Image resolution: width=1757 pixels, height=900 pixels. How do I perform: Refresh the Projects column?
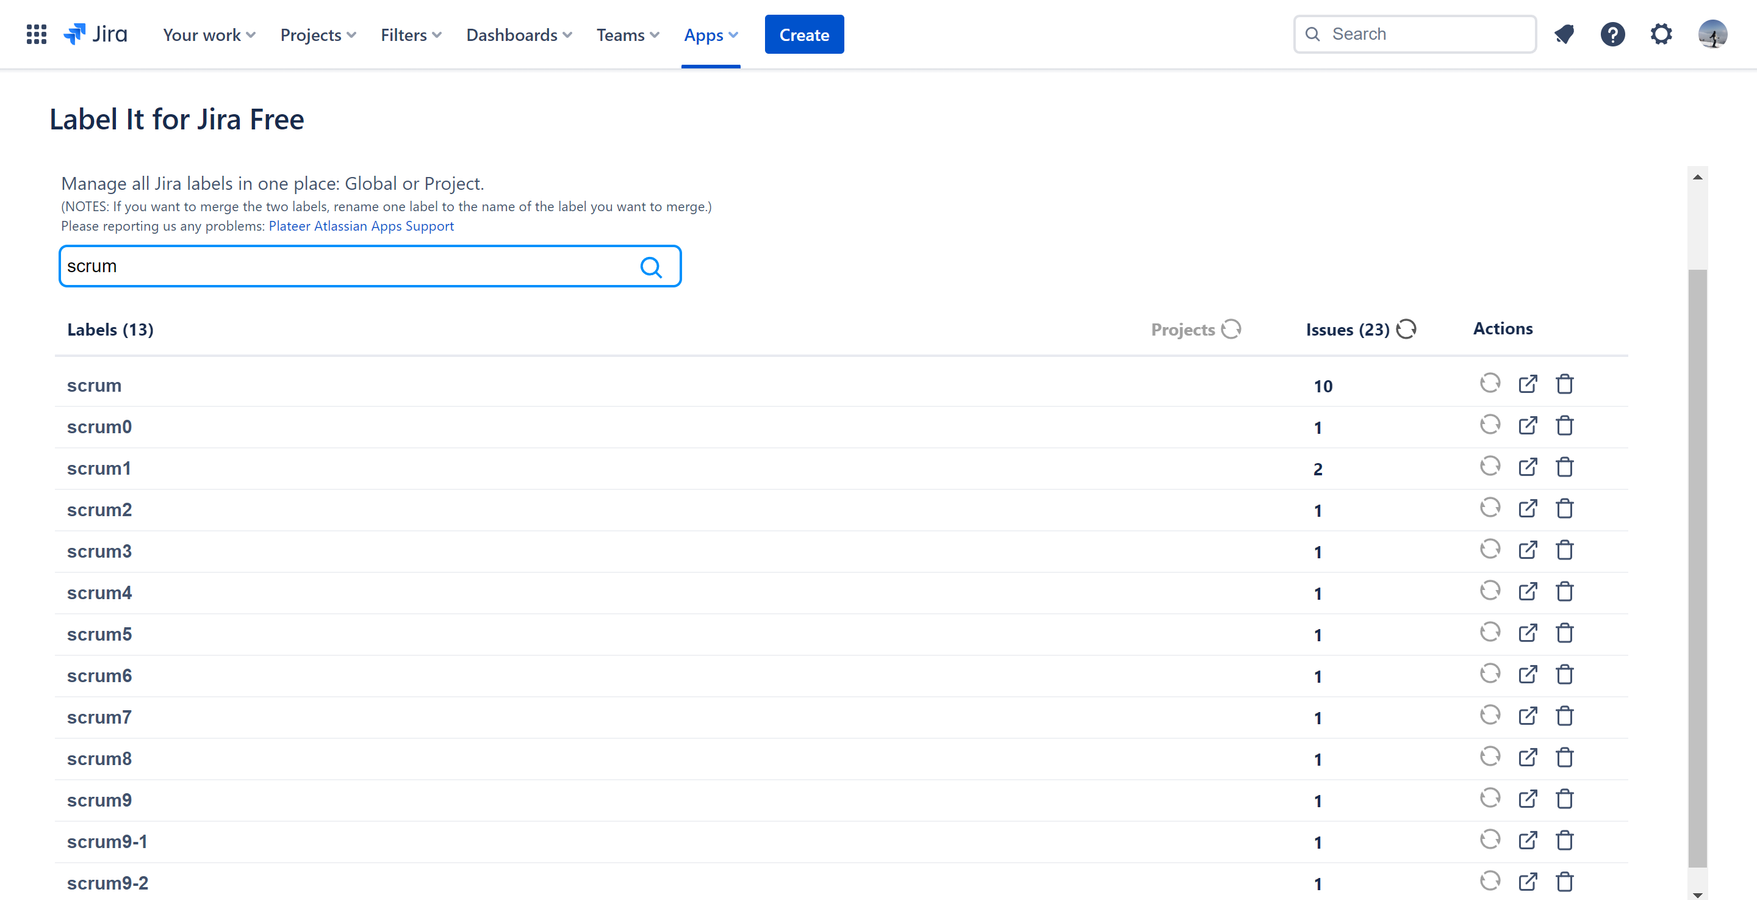pos(1231,329)
